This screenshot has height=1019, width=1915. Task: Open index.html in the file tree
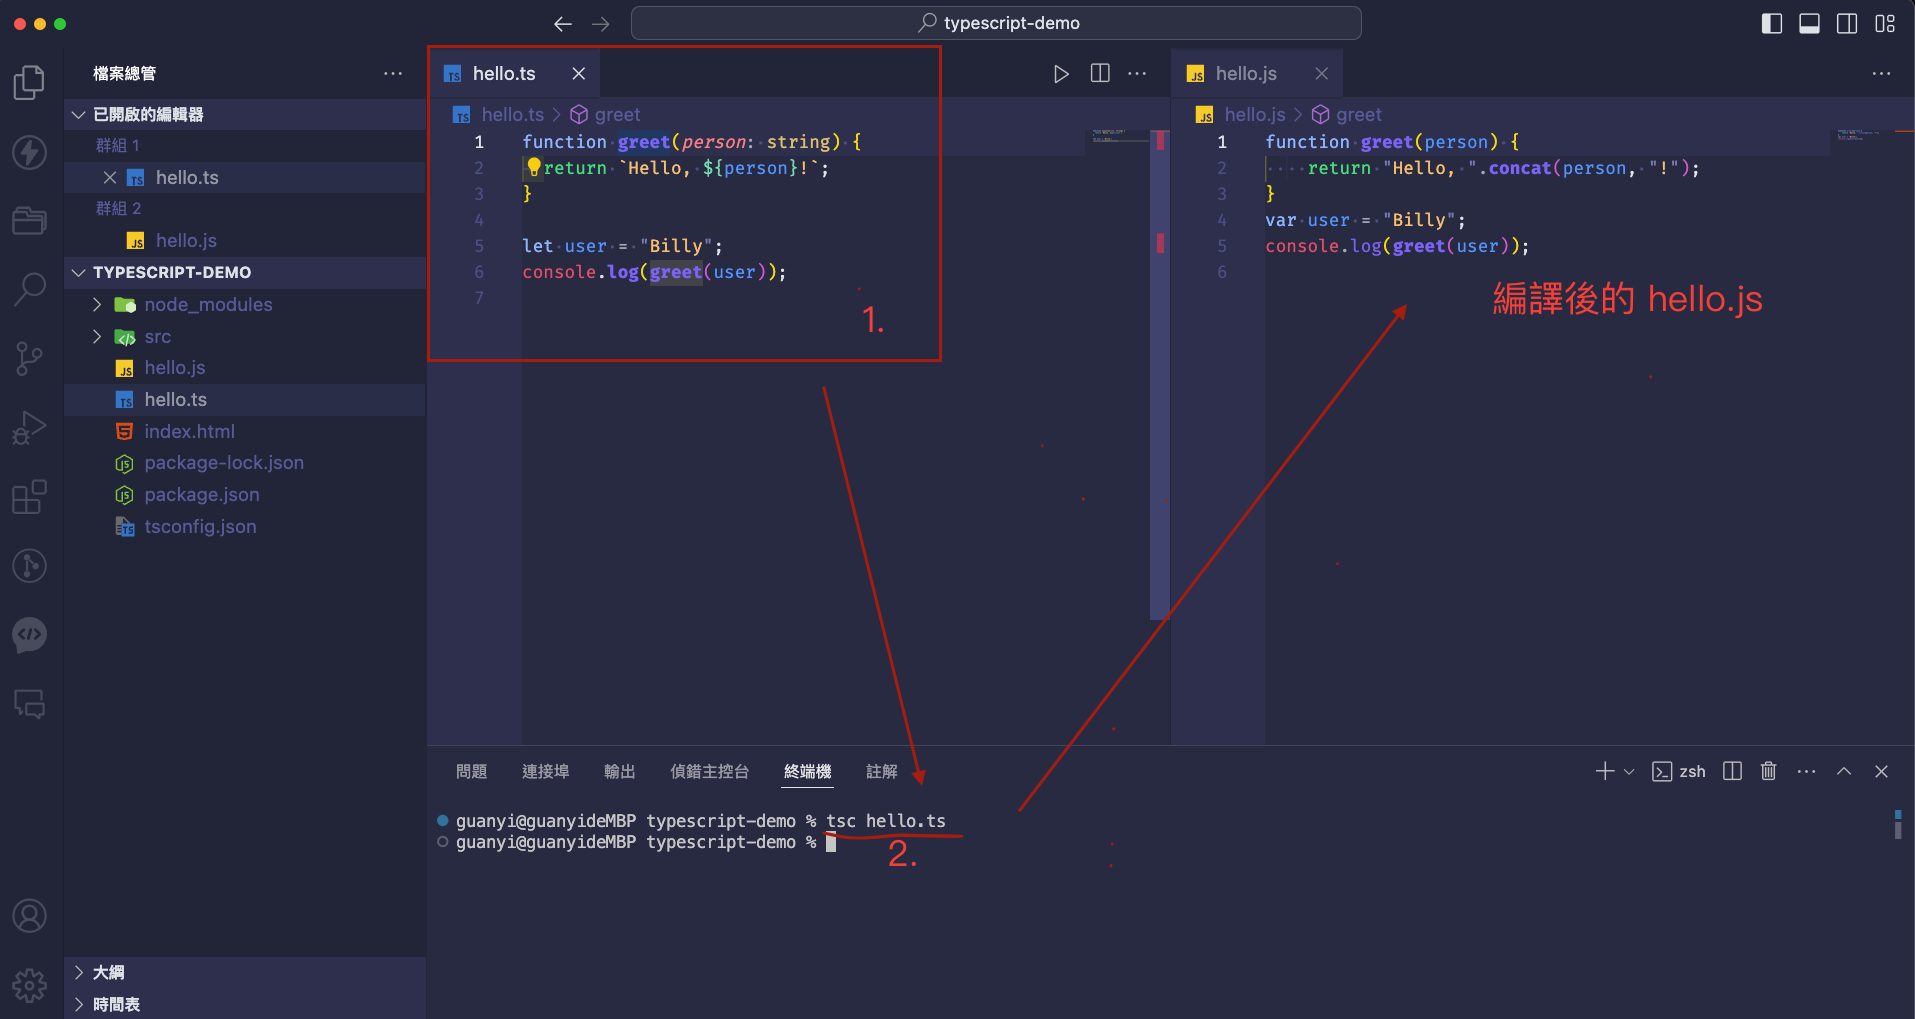point(245,431)
